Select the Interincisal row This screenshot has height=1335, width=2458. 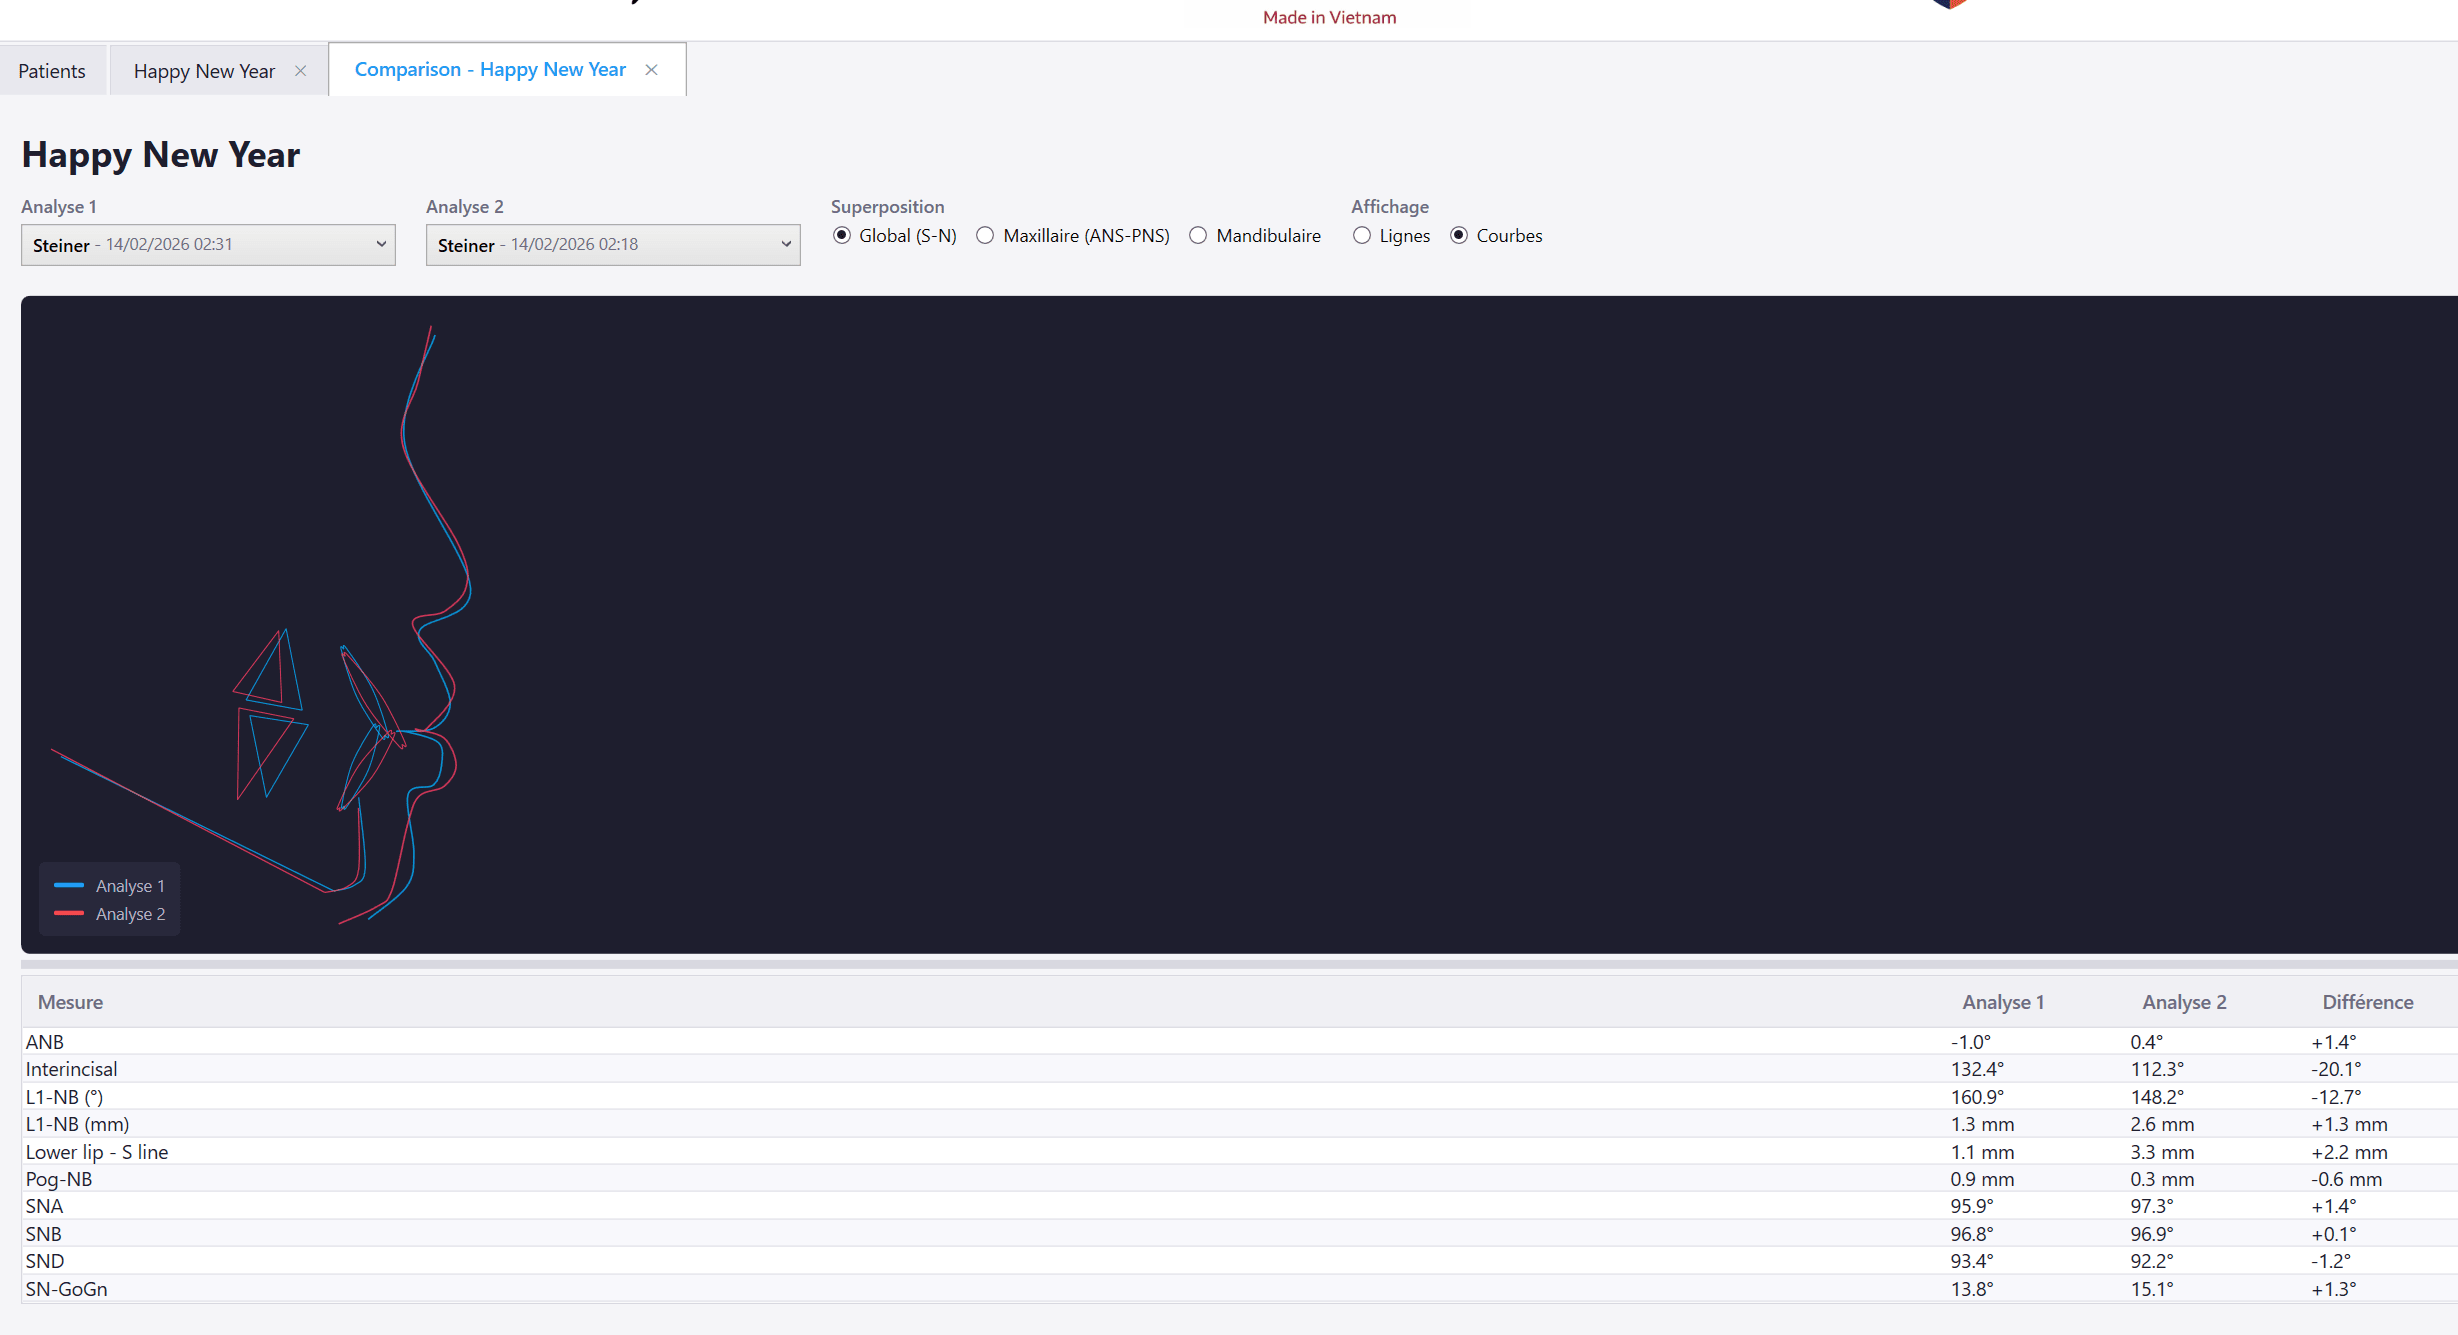[x=72, y=1069]
